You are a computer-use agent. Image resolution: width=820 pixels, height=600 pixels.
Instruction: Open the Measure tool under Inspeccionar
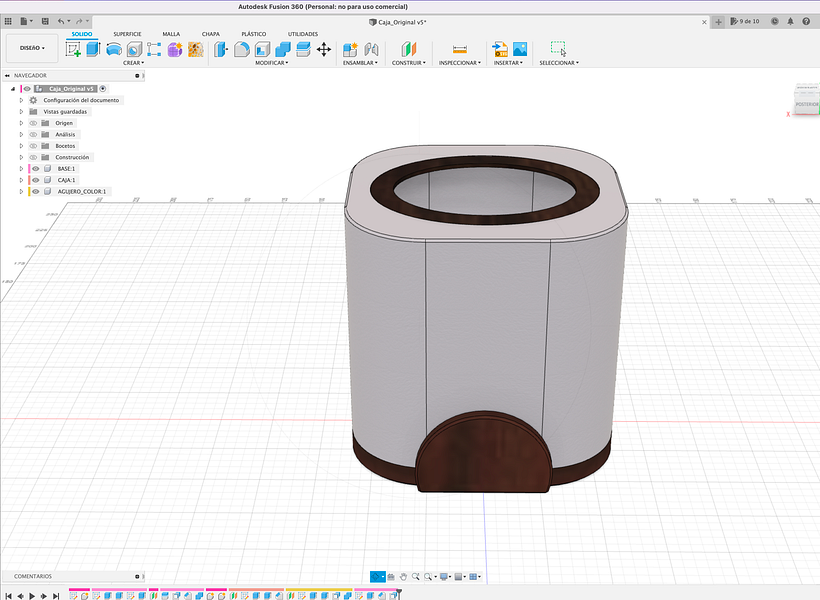pos(459,49)
